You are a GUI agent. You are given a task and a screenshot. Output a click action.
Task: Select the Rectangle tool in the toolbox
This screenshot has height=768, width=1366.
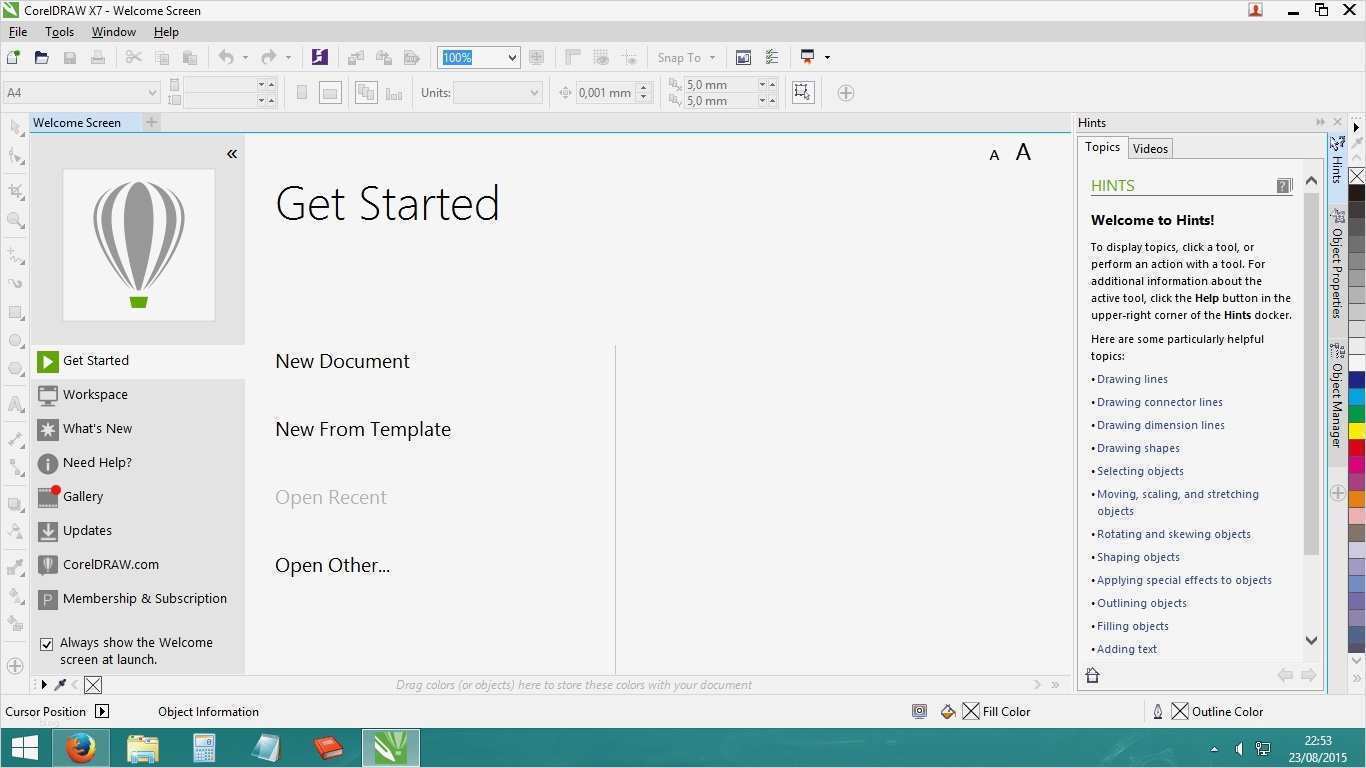(16, 313)
